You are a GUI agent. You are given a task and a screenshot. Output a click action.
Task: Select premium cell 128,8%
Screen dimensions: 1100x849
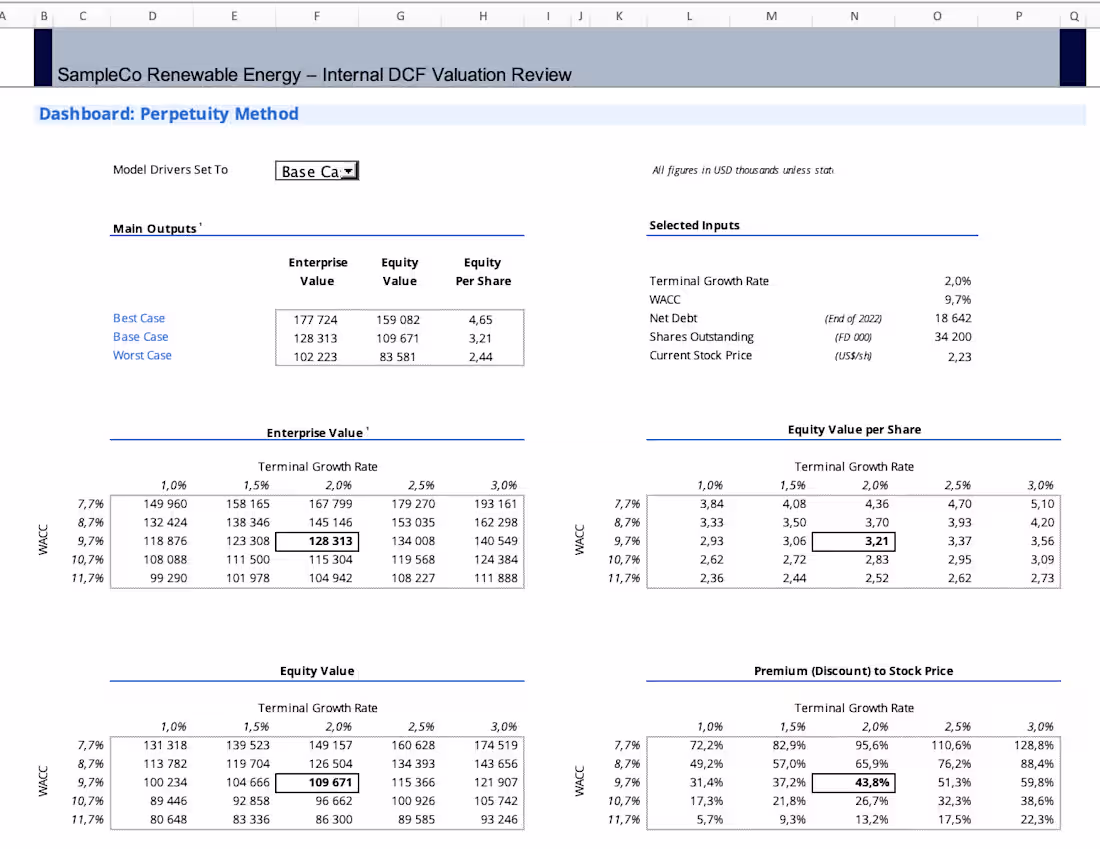(1033, 745)
